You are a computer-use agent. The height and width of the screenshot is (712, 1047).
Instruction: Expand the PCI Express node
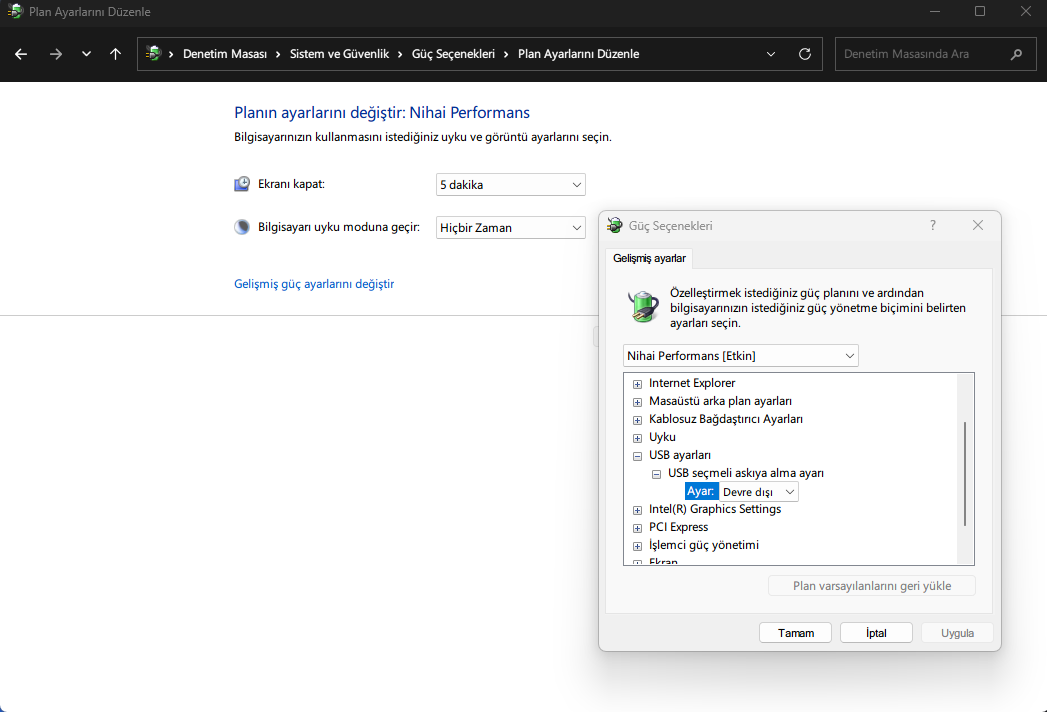637,528
